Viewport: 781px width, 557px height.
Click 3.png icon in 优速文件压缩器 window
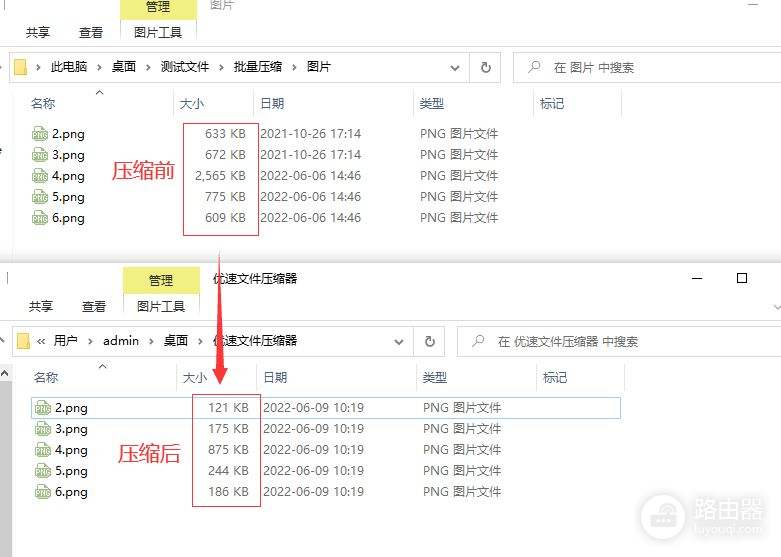(x=43, y=429)
